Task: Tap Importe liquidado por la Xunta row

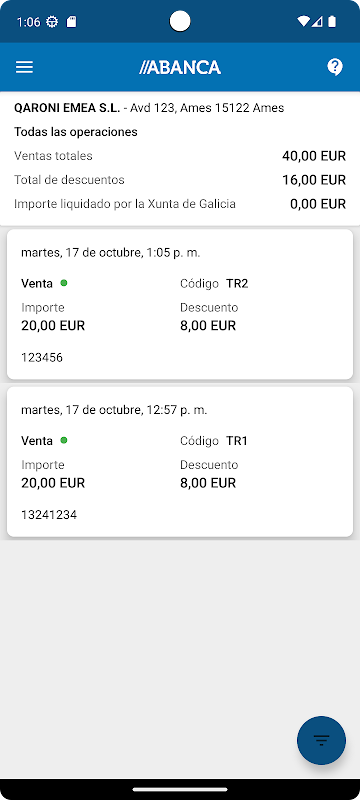Action: pos(180,205)
